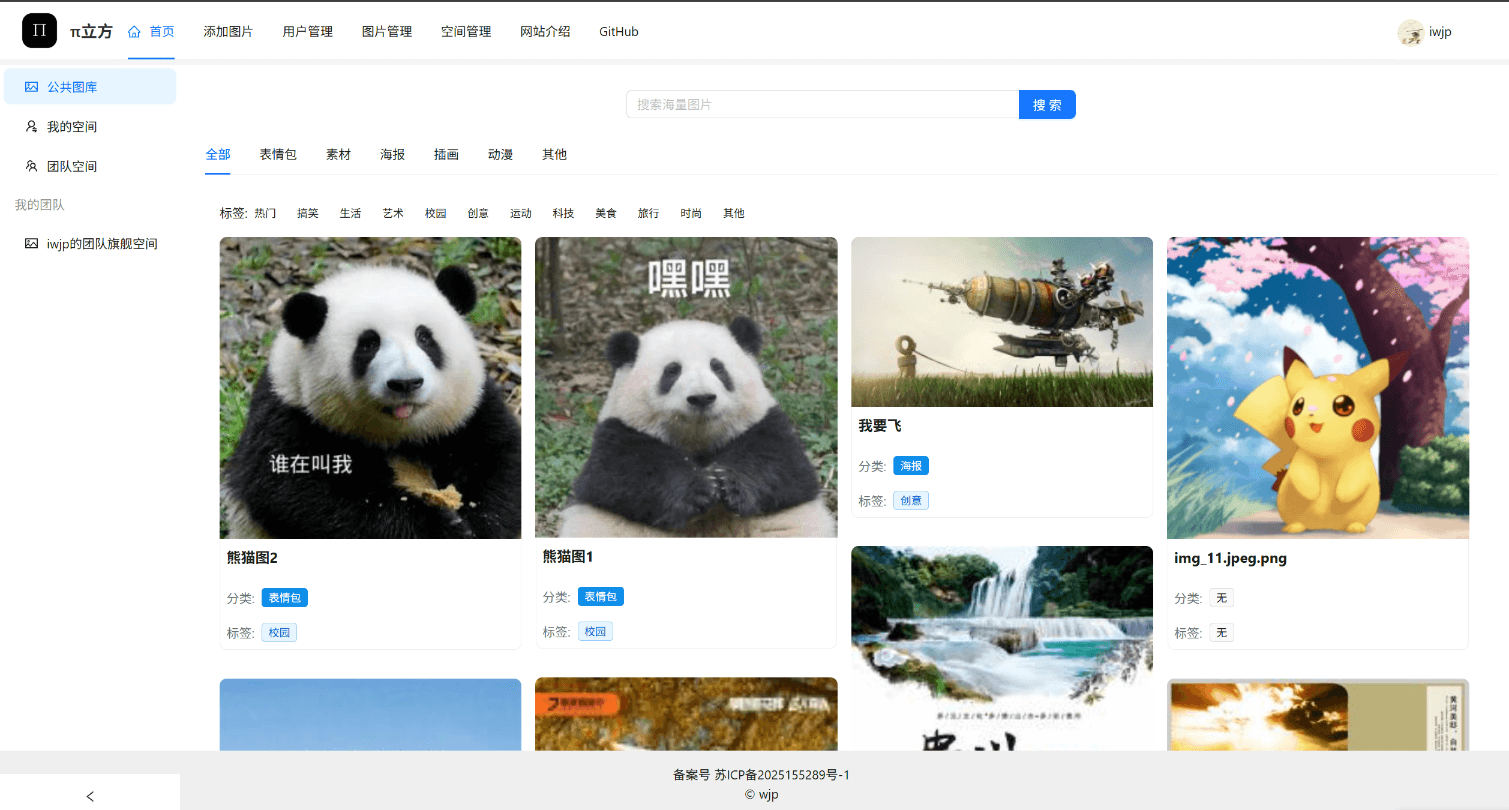Viewport: 1509px width, 810px height.
Task: Collapse the sidebar with the left arrow
Action: coord(90,796)
